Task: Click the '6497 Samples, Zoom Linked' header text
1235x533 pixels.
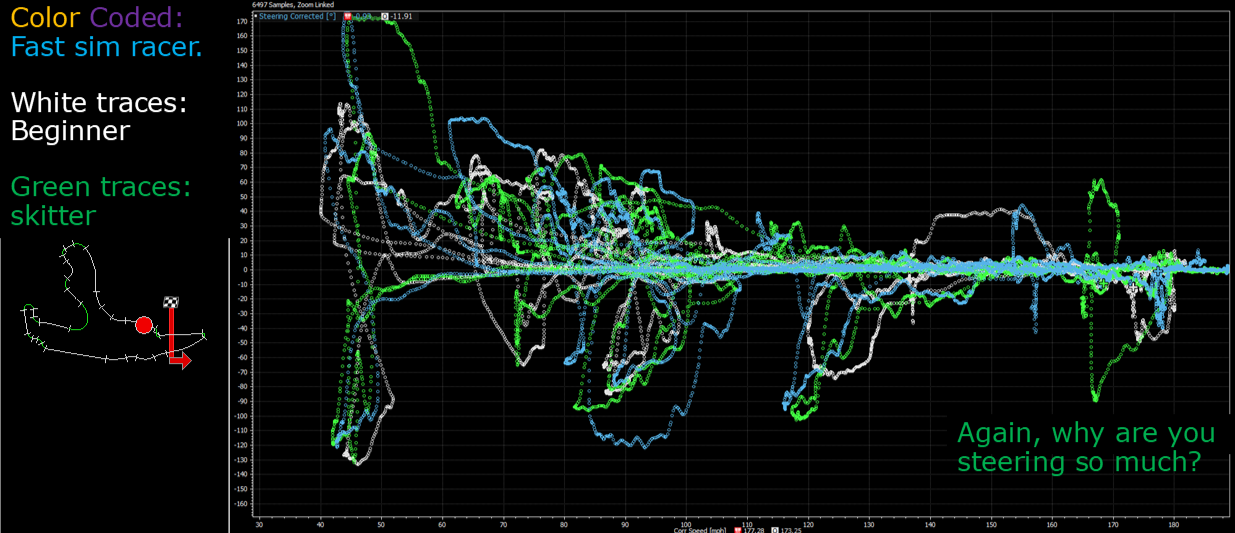Action: tap(293, 5)
